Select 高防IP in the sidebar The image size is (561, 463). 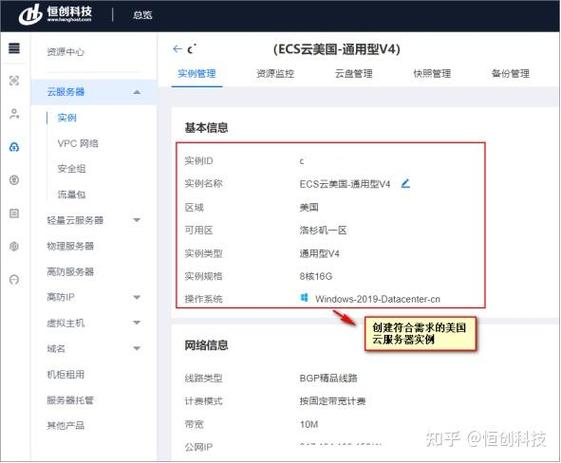(60, 297)
